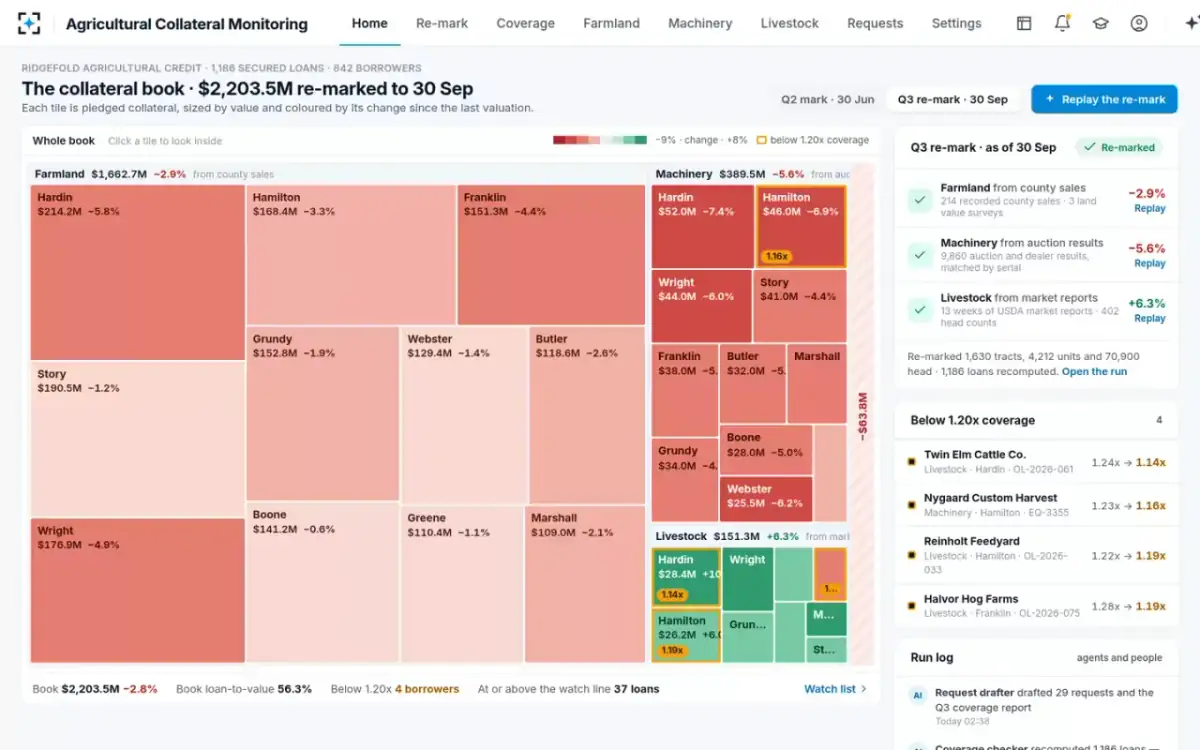The image size is (1200, 750).
Task: Click the red-to-green change legend gradient
Action: (599, 140)
